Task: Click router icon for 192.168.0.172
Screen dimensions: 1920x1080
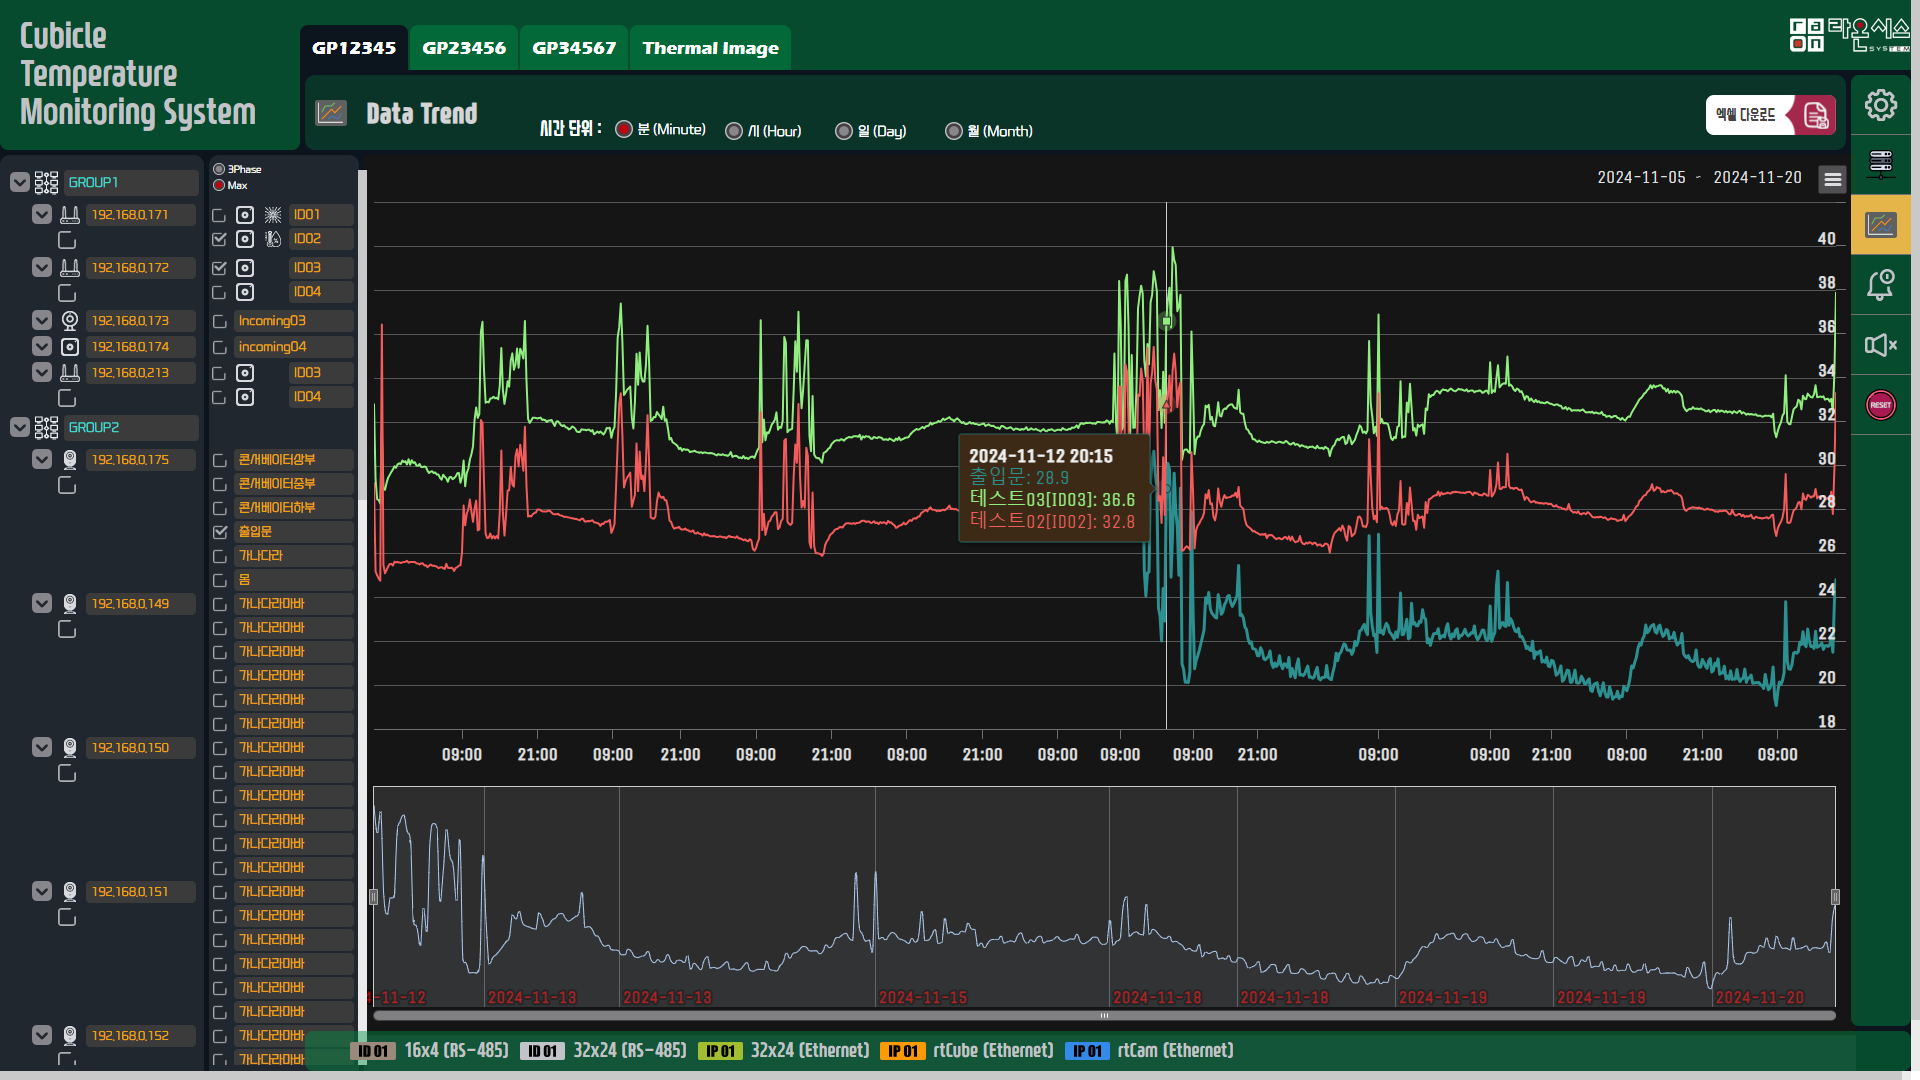Action: pos(70,267)
